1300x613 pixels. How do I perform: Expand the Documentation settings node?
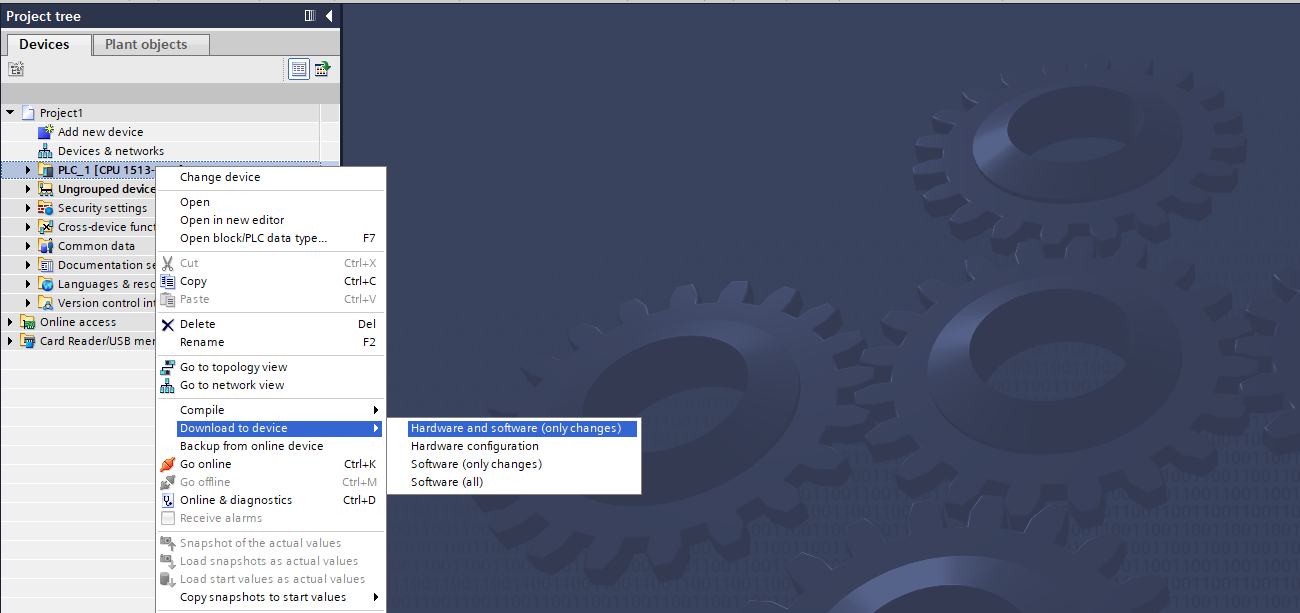pyautogui.click(x=28, y=265)
